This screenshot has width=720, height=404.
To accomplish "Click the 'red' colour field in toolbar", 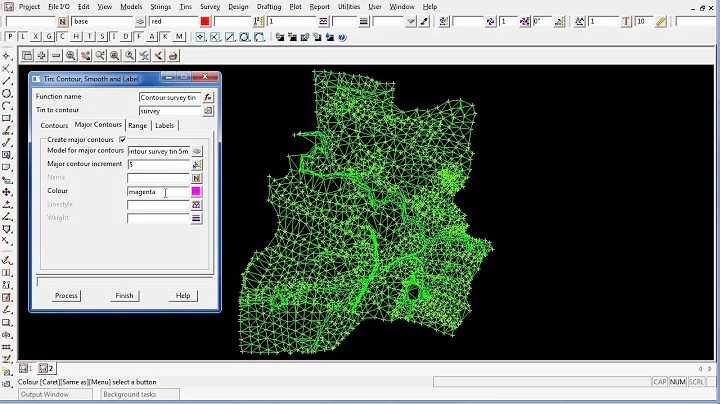I will pyautogui.click(x=173, y=22).
